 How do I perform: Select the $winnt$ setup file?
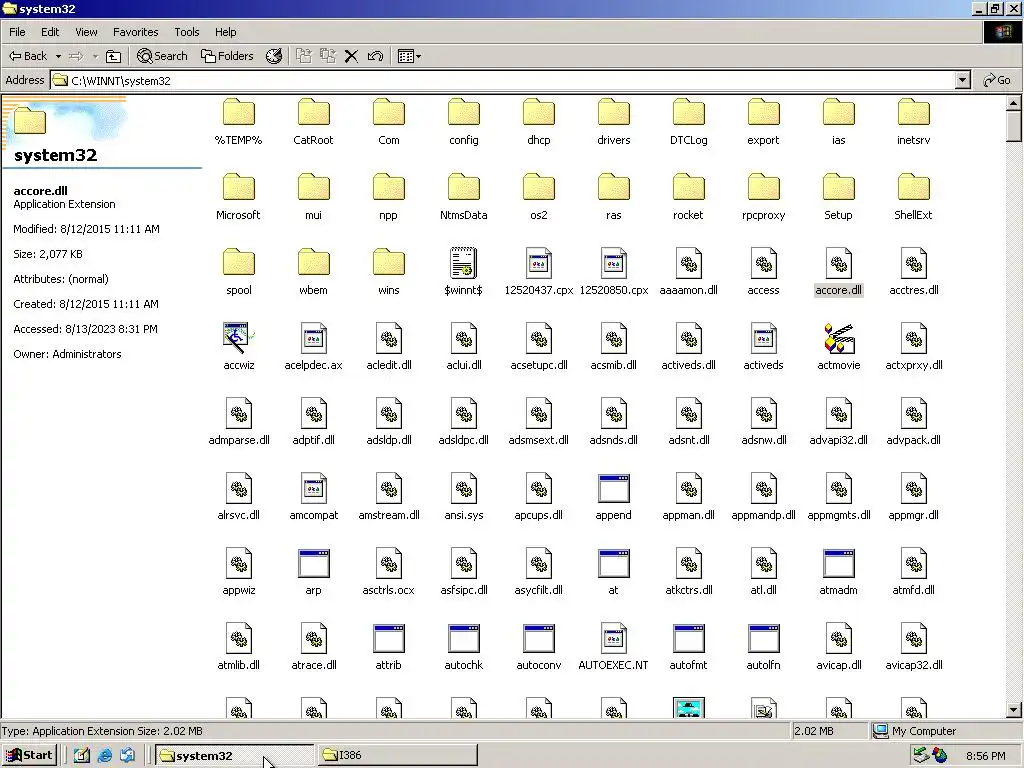click(464, 273)
